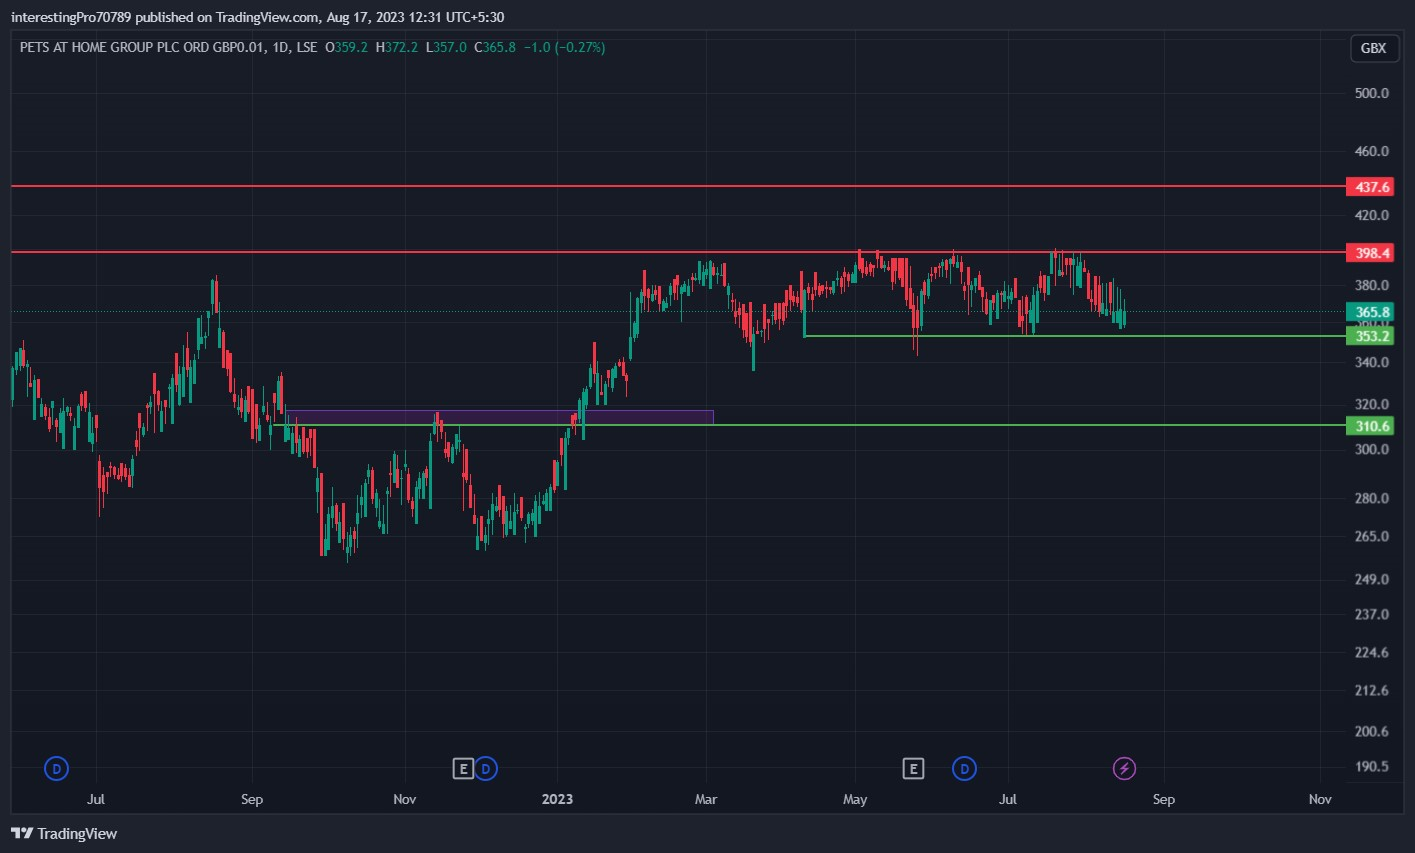Click the 460.0 price axis label
The height and width of the screenshot is (853, 1415).
(1371, 151)
